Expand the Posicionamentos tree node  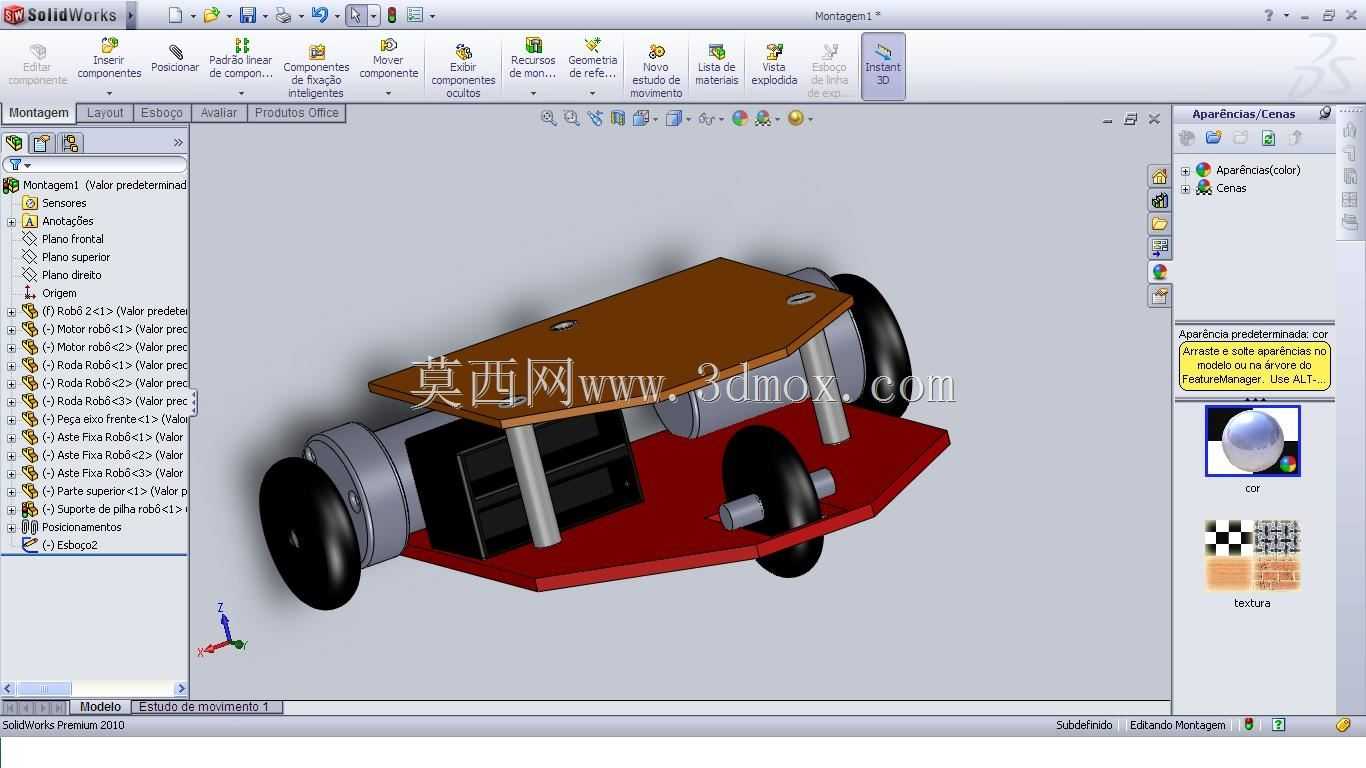(x=12, y=527)
